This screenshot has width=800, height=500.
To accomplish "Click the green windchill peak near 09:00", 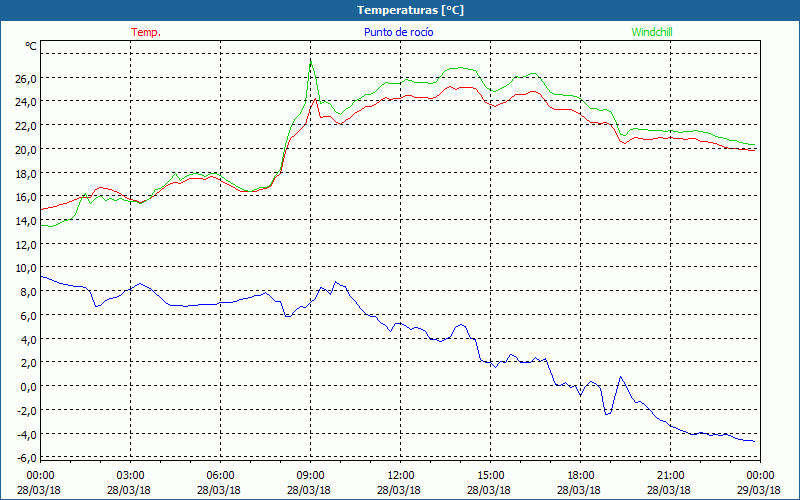I will point(311,62).
